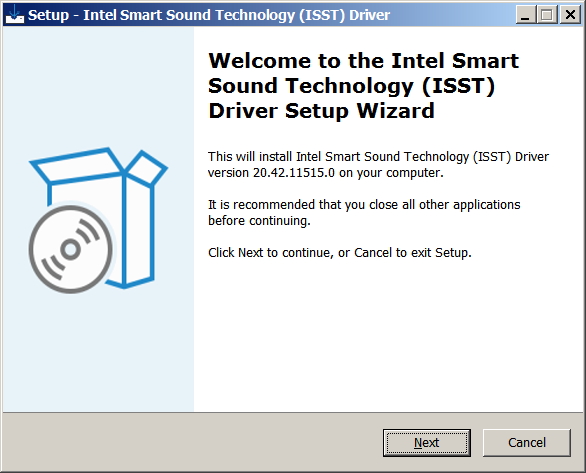Click the 'Sound Technology (ISST)' heading line

[352, 86]
